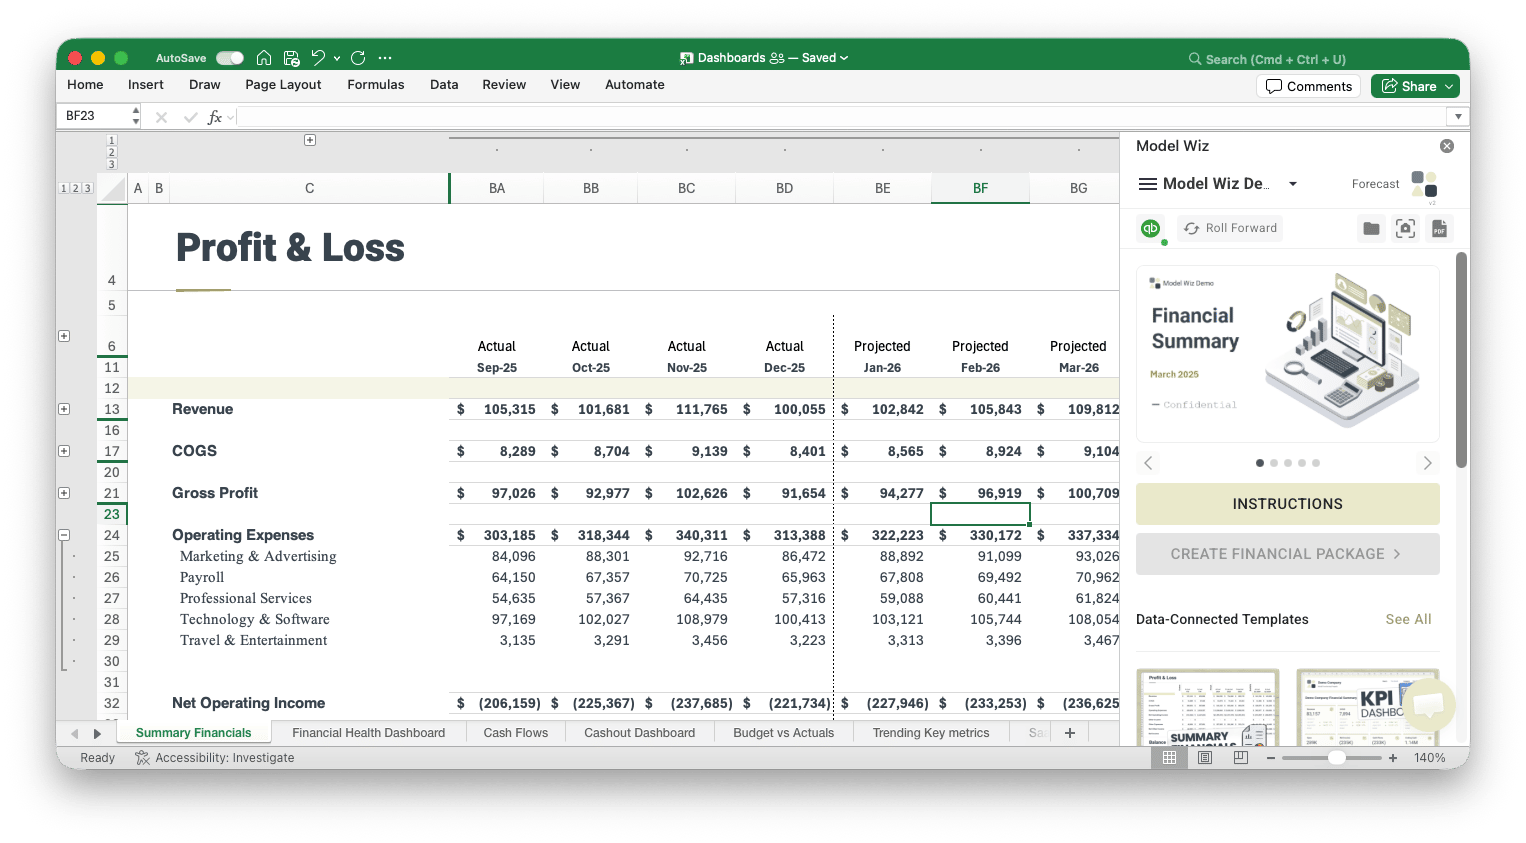Click the zoom slider handle
Image resolution: width=1526 pixels, height=843 pixels.
[1336, 758]
